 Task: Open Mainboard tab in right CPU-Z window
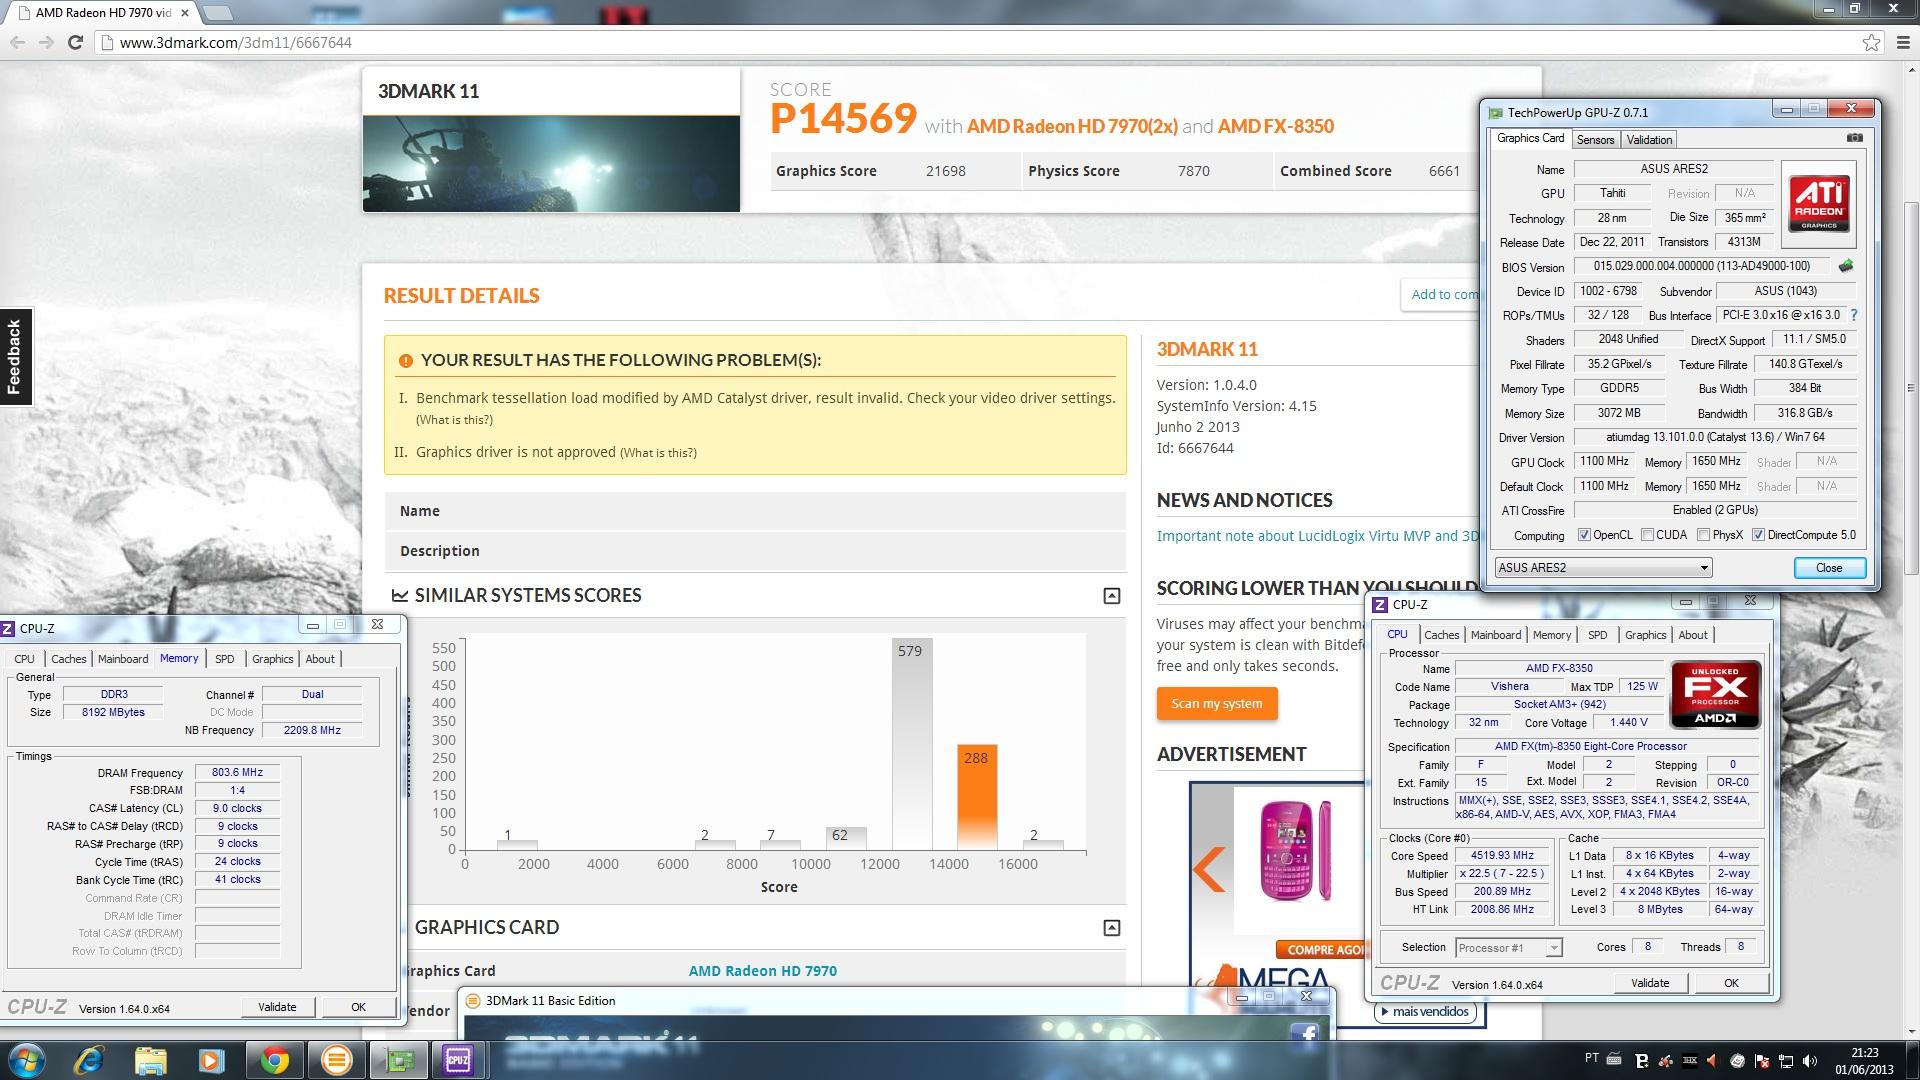pyautogui.click(x=1496, y=635)
